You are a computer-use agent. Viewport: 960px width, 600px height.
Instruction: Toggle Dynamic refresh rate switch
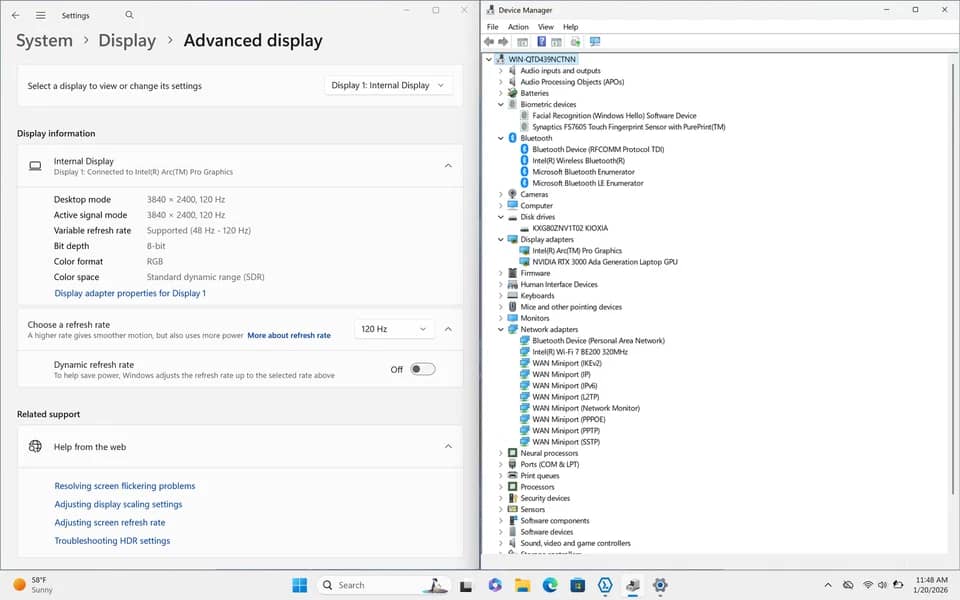pyautogui.click(x=423, y=369)
